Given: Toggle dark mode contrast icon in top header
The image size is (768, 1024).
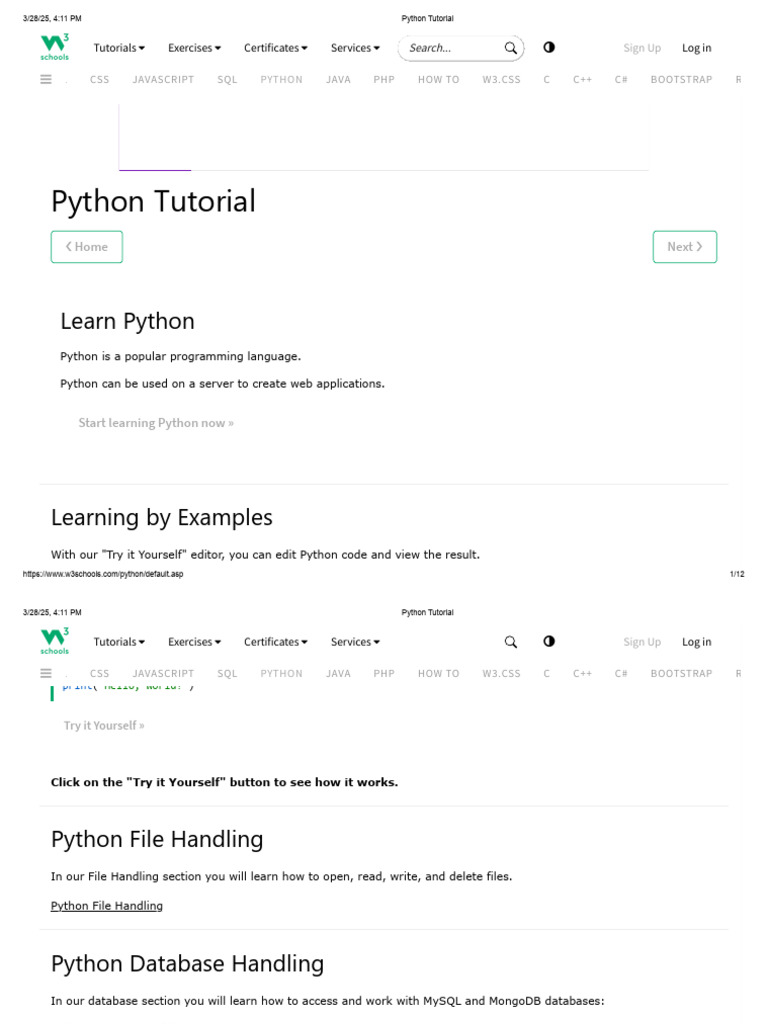Looking at the screenshot, I should pos(549,47).
